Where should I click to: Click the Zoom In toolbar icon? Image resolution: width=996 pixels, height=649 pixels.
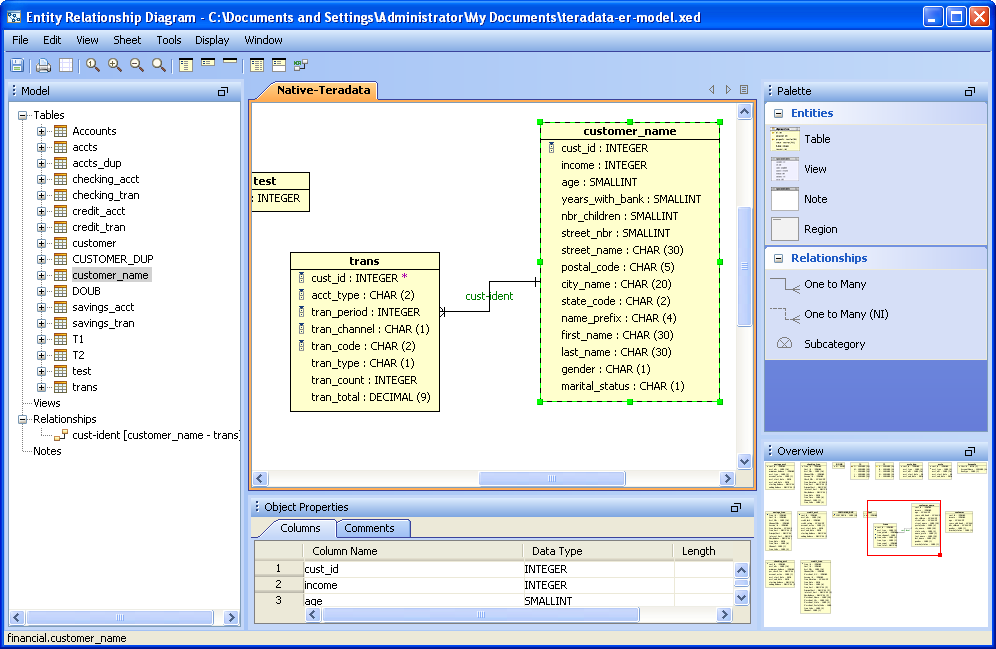click(x=113, y=65)
